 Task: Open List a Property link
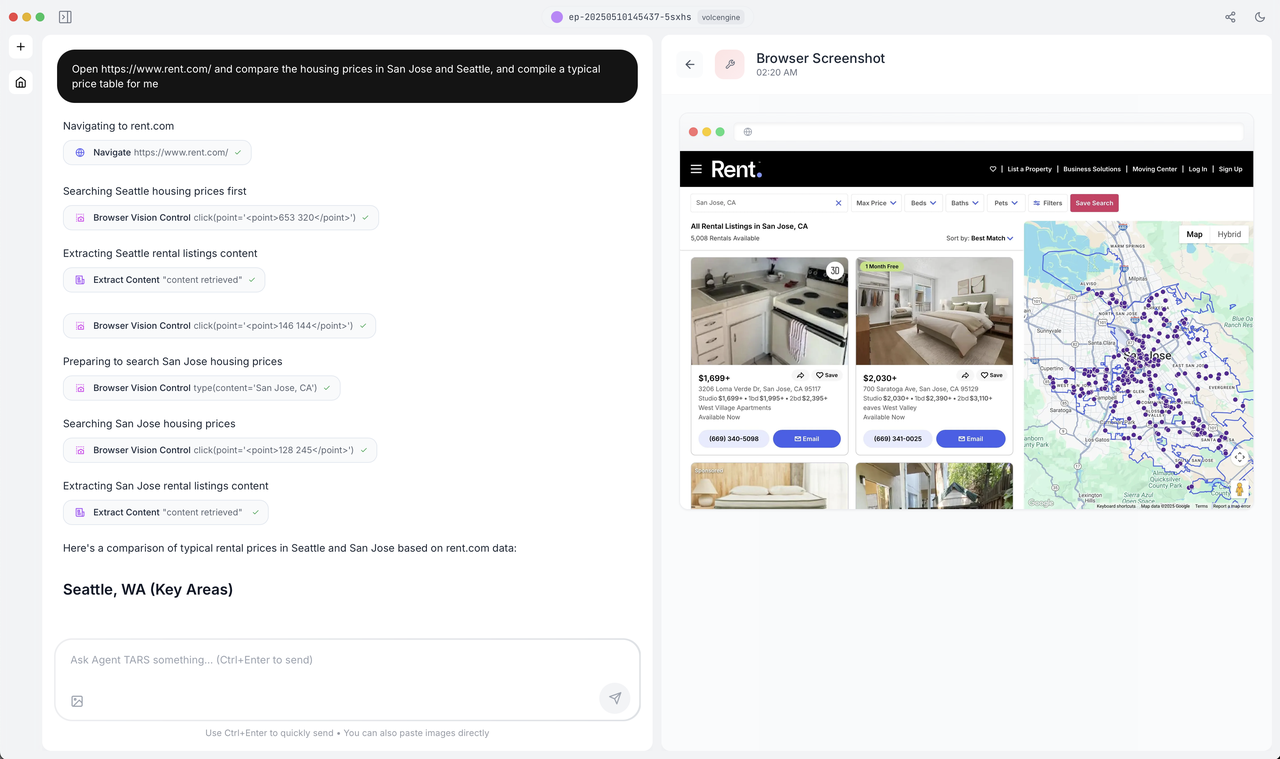pyautogui.click(x=1029, y=169)
